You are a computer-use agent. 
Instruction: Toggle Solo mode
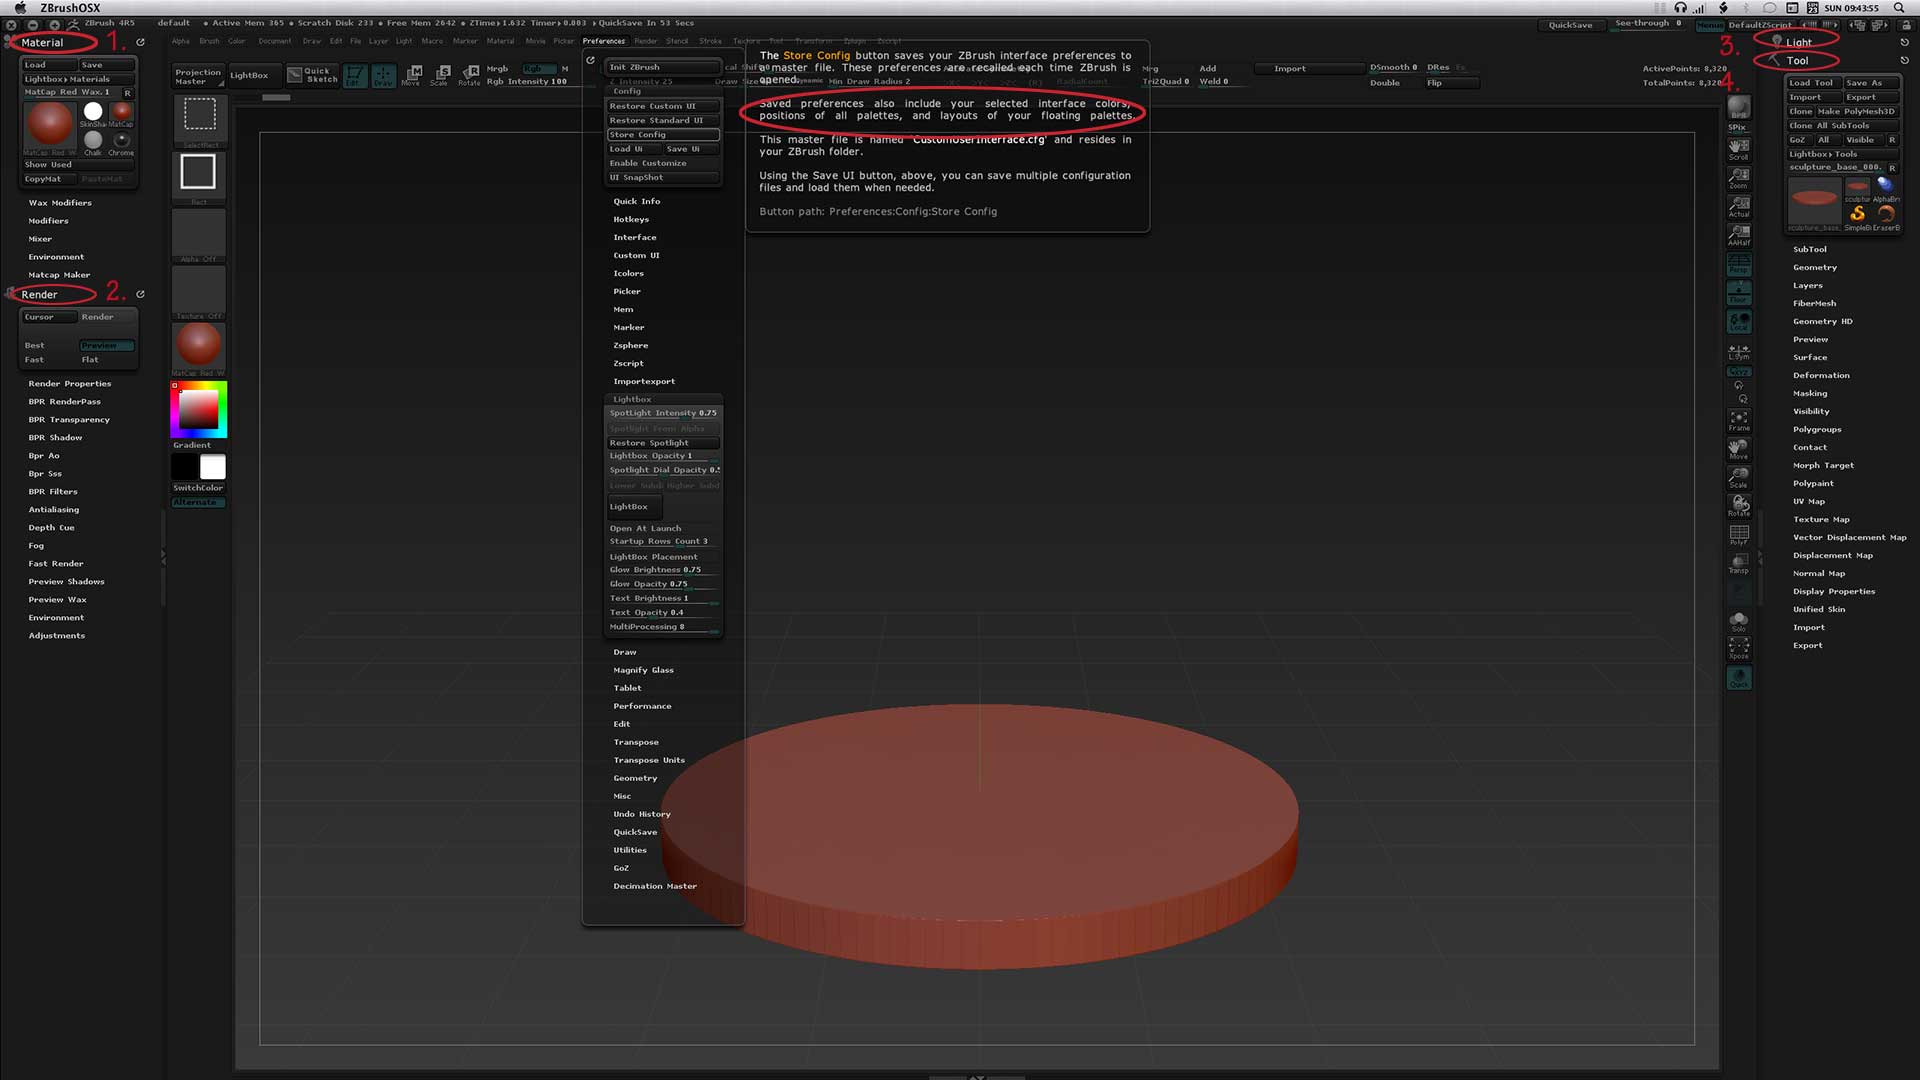tap(1739, 621)
